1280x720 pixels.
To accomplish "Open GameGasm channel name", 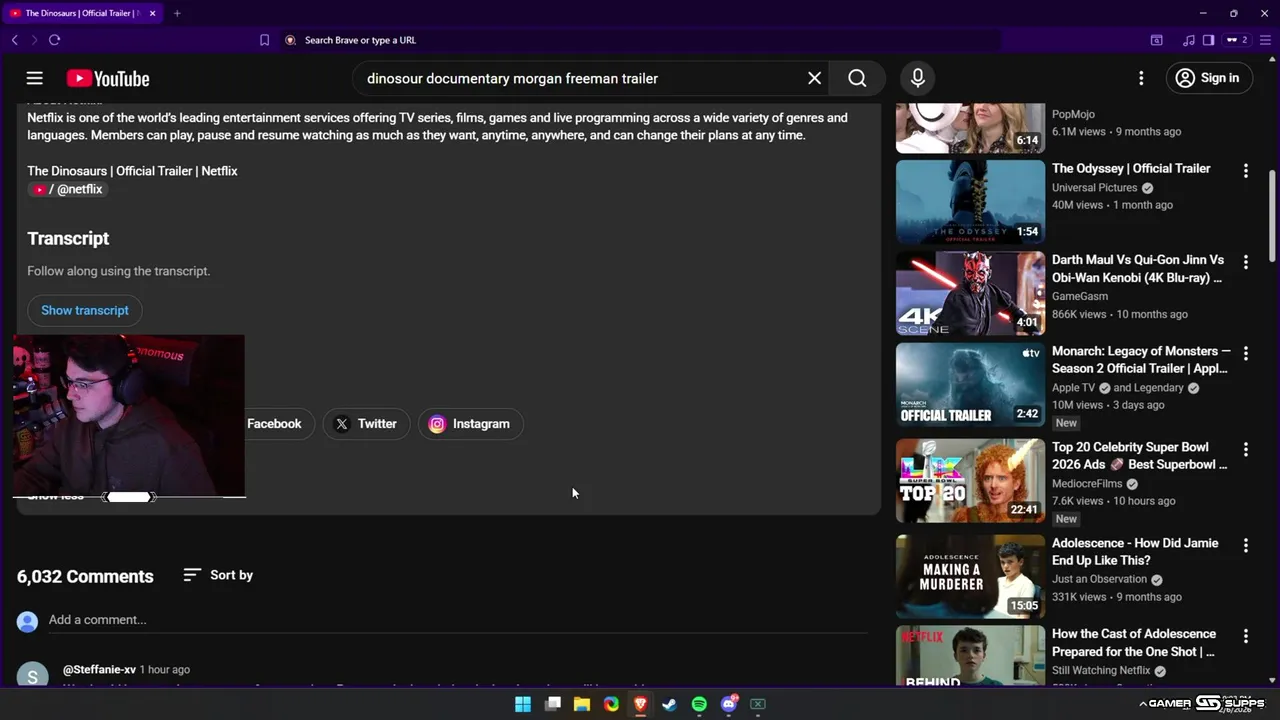I will click(x=1080, y=296).
